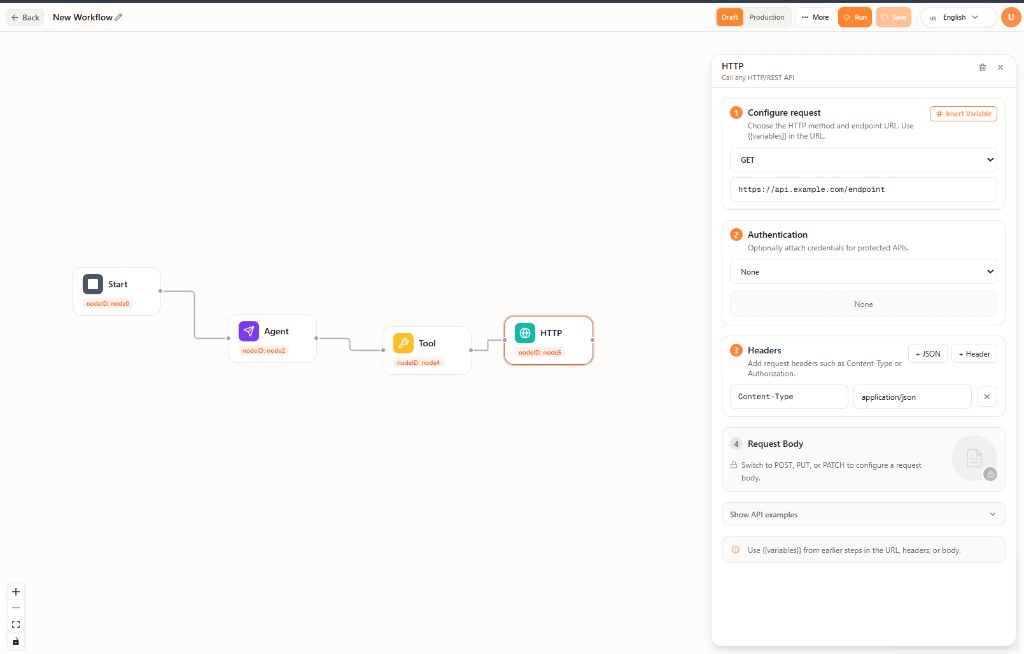Image resolution: width=1024 pixels, height=654 pixels.
Task: Click the info icon in variables hint
Action: tap(735, 550)
